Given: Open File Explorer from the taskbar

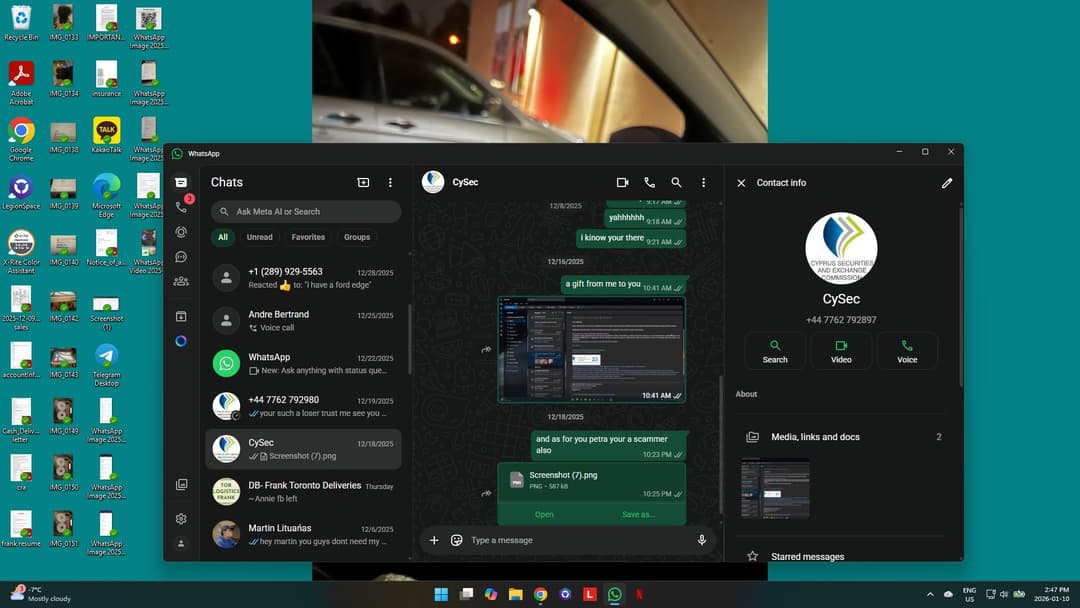Looking at the screenshot, I should 515,594.
